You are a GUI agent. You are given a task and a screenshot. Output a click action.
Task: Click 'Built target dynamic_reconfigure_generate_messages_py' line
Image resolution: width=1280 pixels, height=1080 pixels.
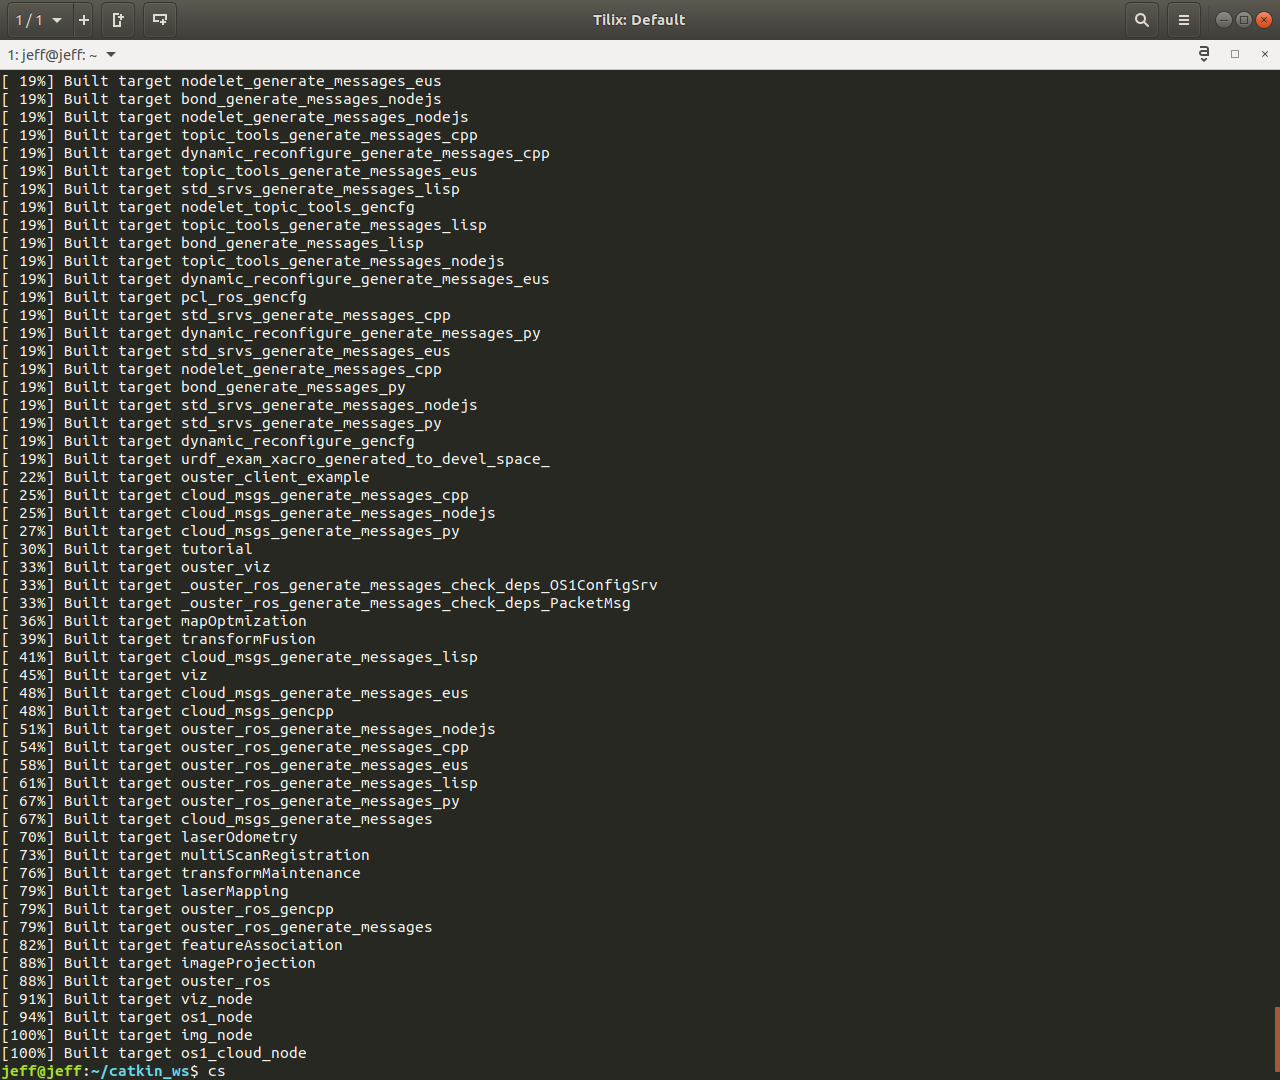(x=271, y=333)
